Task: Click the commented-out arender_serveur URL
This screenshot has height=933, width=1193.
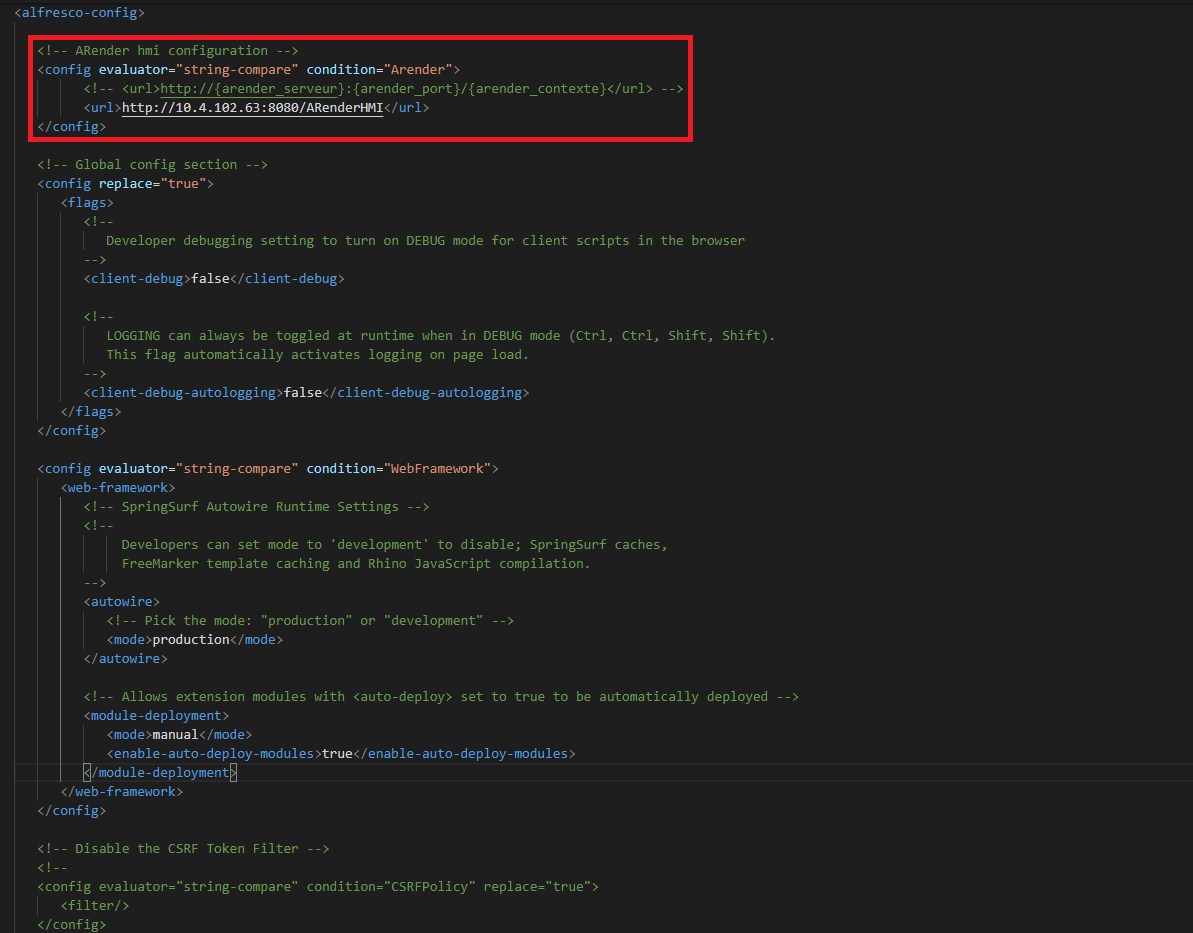Action: click(383, 89)
